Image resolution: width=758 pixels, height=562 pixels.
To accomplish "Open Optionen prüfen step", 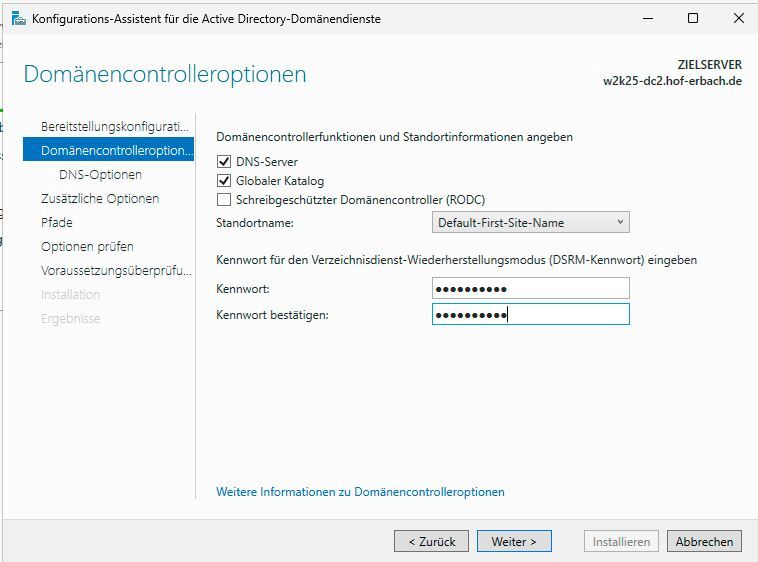I will coord(87,246).
